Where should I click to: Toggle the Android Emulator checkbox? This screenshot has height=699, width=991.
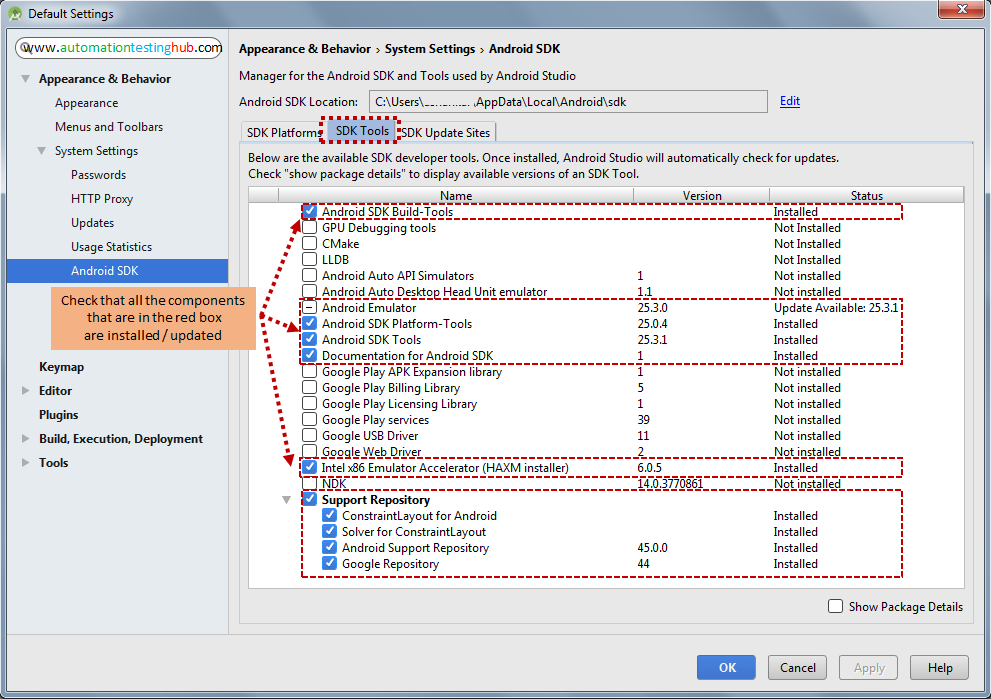point(309,307)
